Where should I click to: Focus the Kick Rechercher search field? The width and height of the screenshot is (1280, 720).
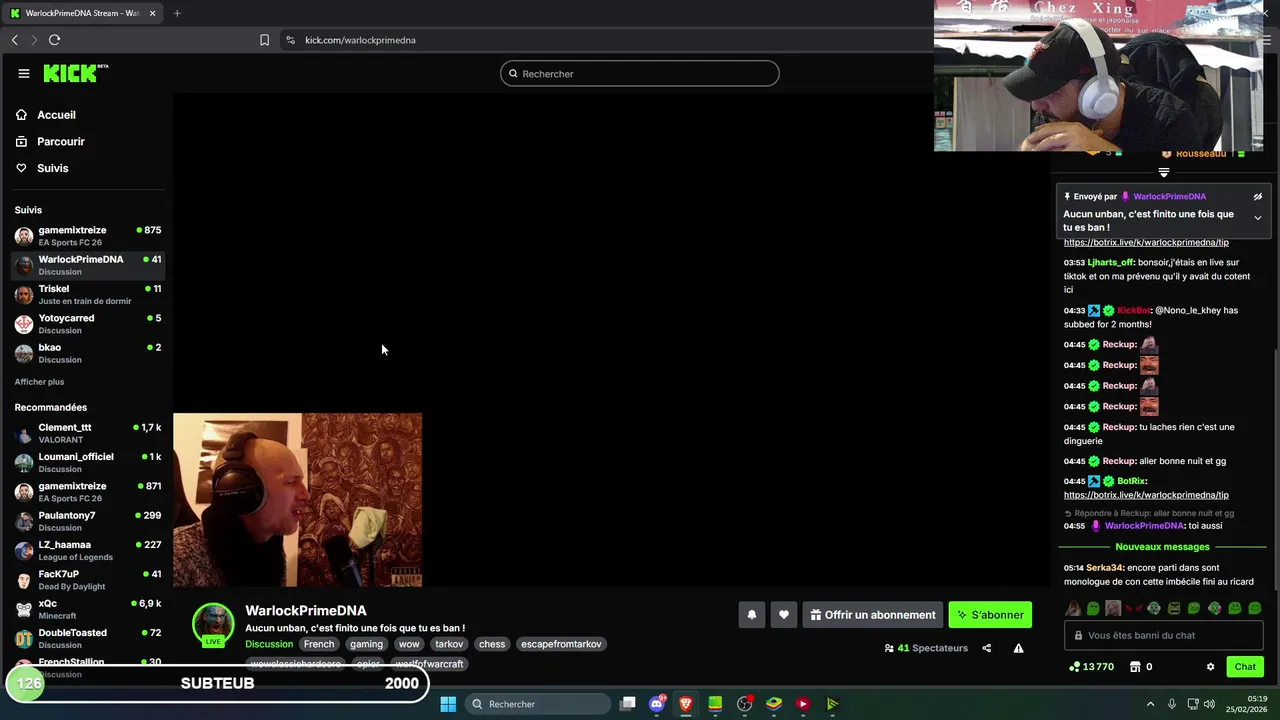tap(640, 74)
